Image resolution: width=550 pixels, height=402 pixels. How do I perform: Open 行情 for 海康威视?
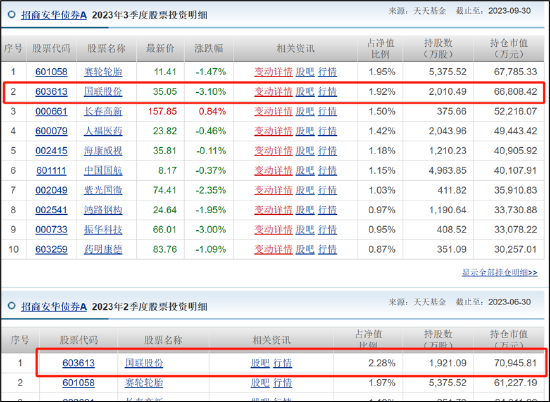point(327,151)
